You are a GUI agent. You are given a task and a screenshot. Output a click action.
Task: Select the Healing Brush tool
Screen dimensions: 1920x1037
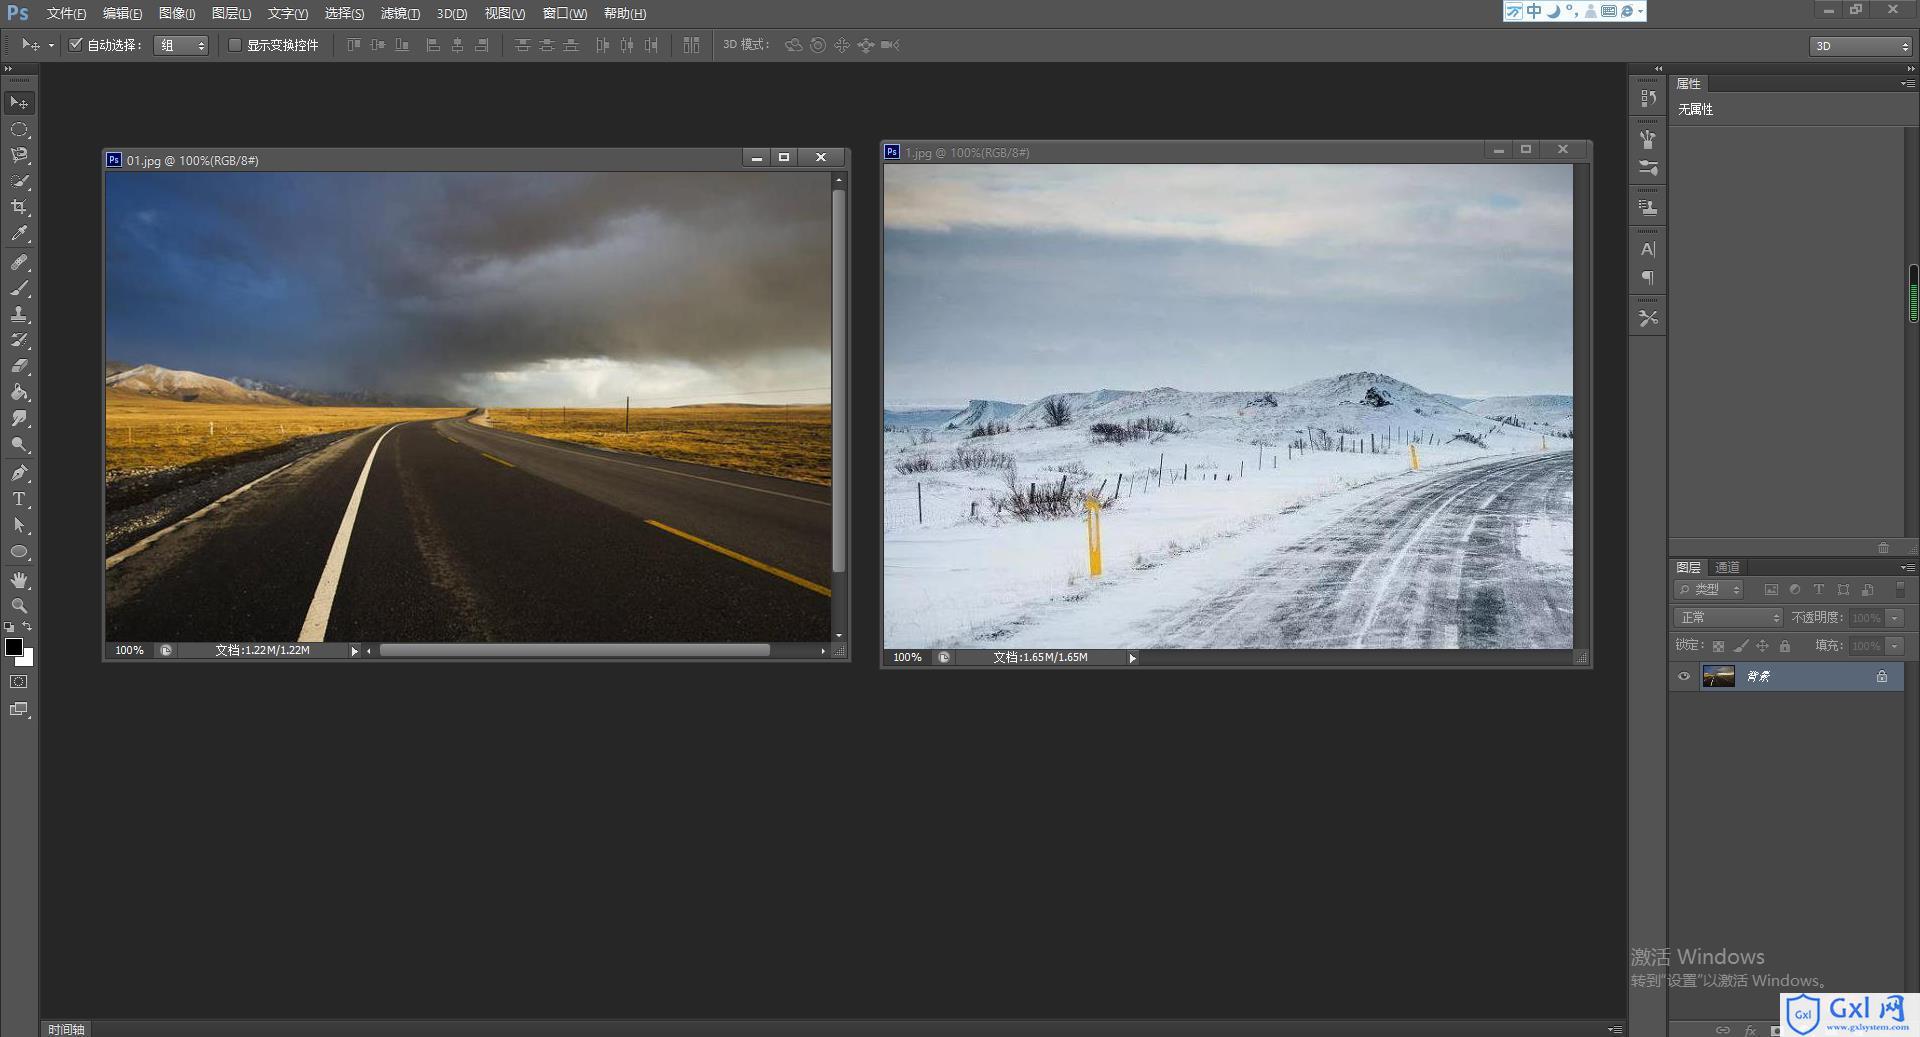(x=19, y=262)
